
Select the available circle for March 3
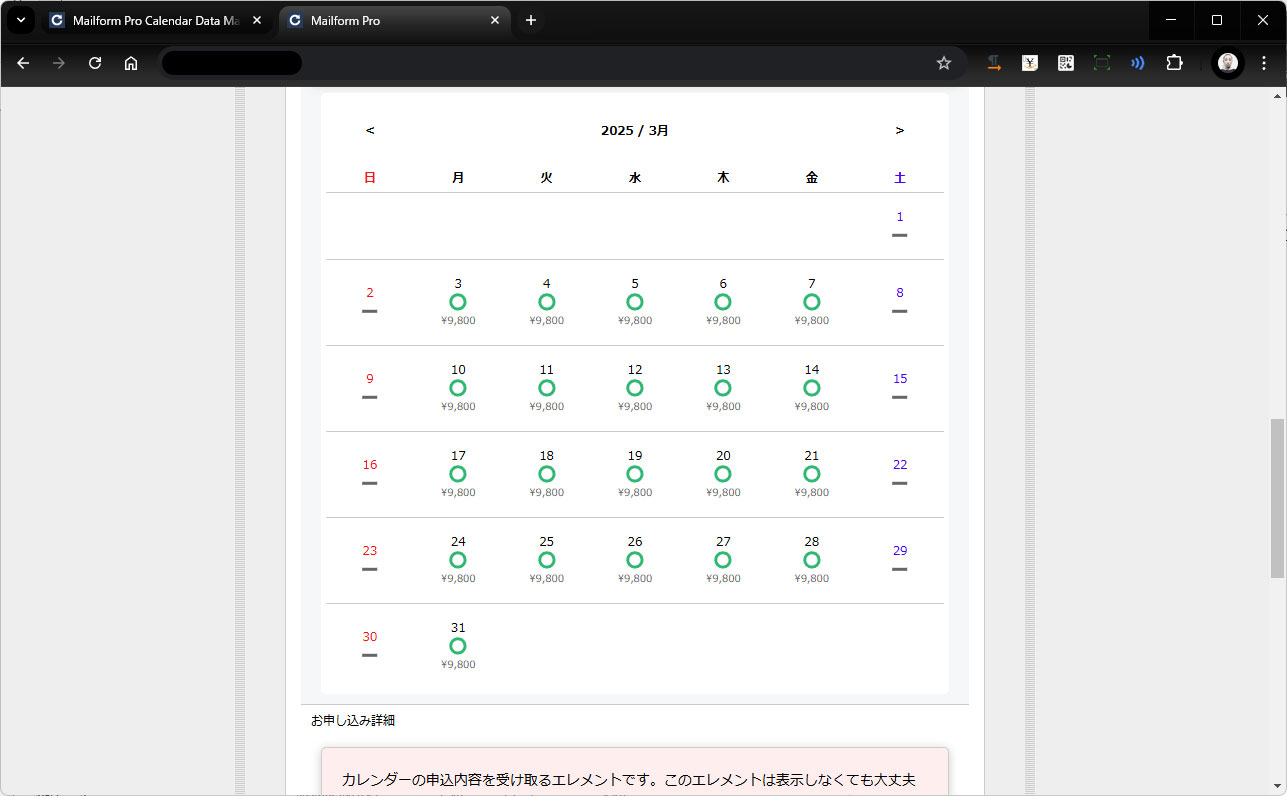pyautogui.click(x=458, y=302)
